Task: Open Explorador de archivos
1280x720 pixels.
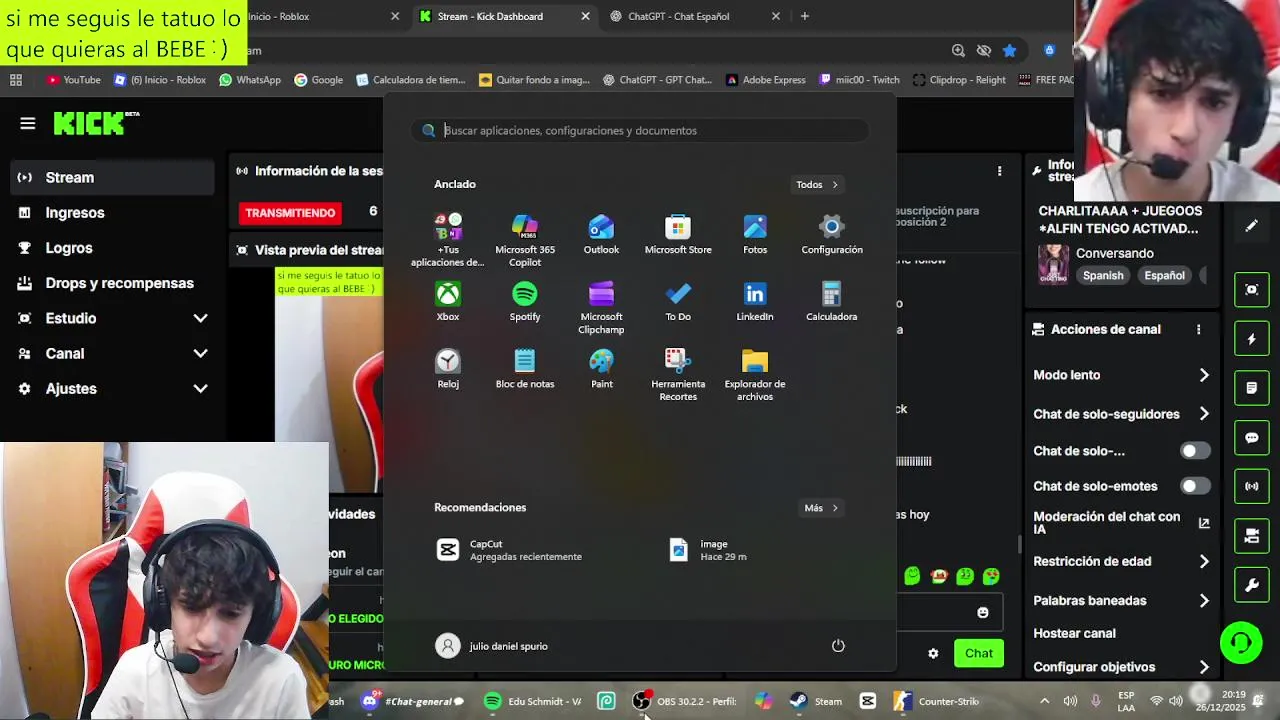Action: coord(755,375)
